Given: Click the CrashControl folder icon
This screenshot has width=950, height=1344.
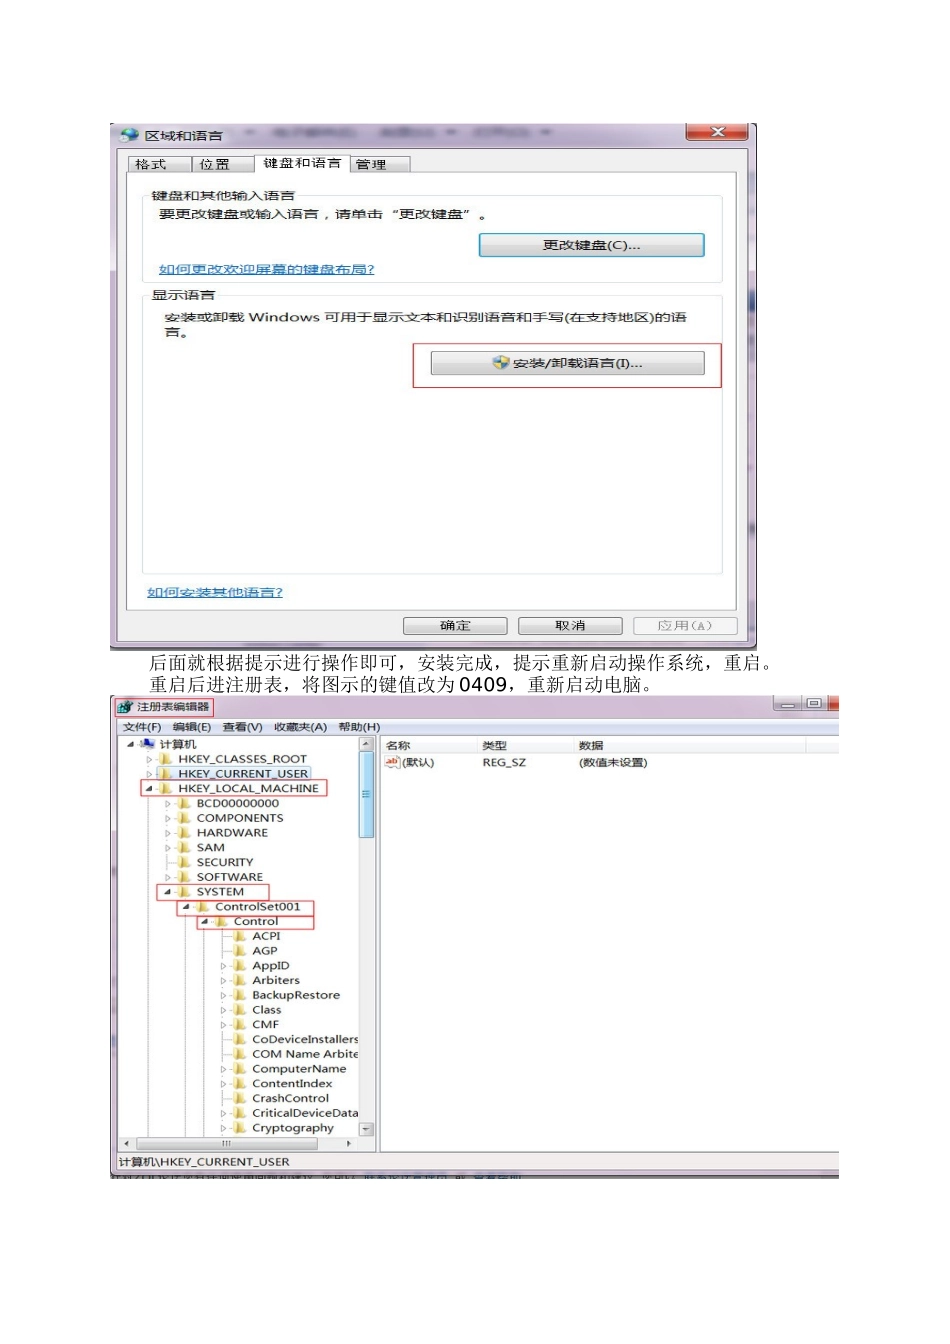Looking at the screenshot, I should point(240,1098).
